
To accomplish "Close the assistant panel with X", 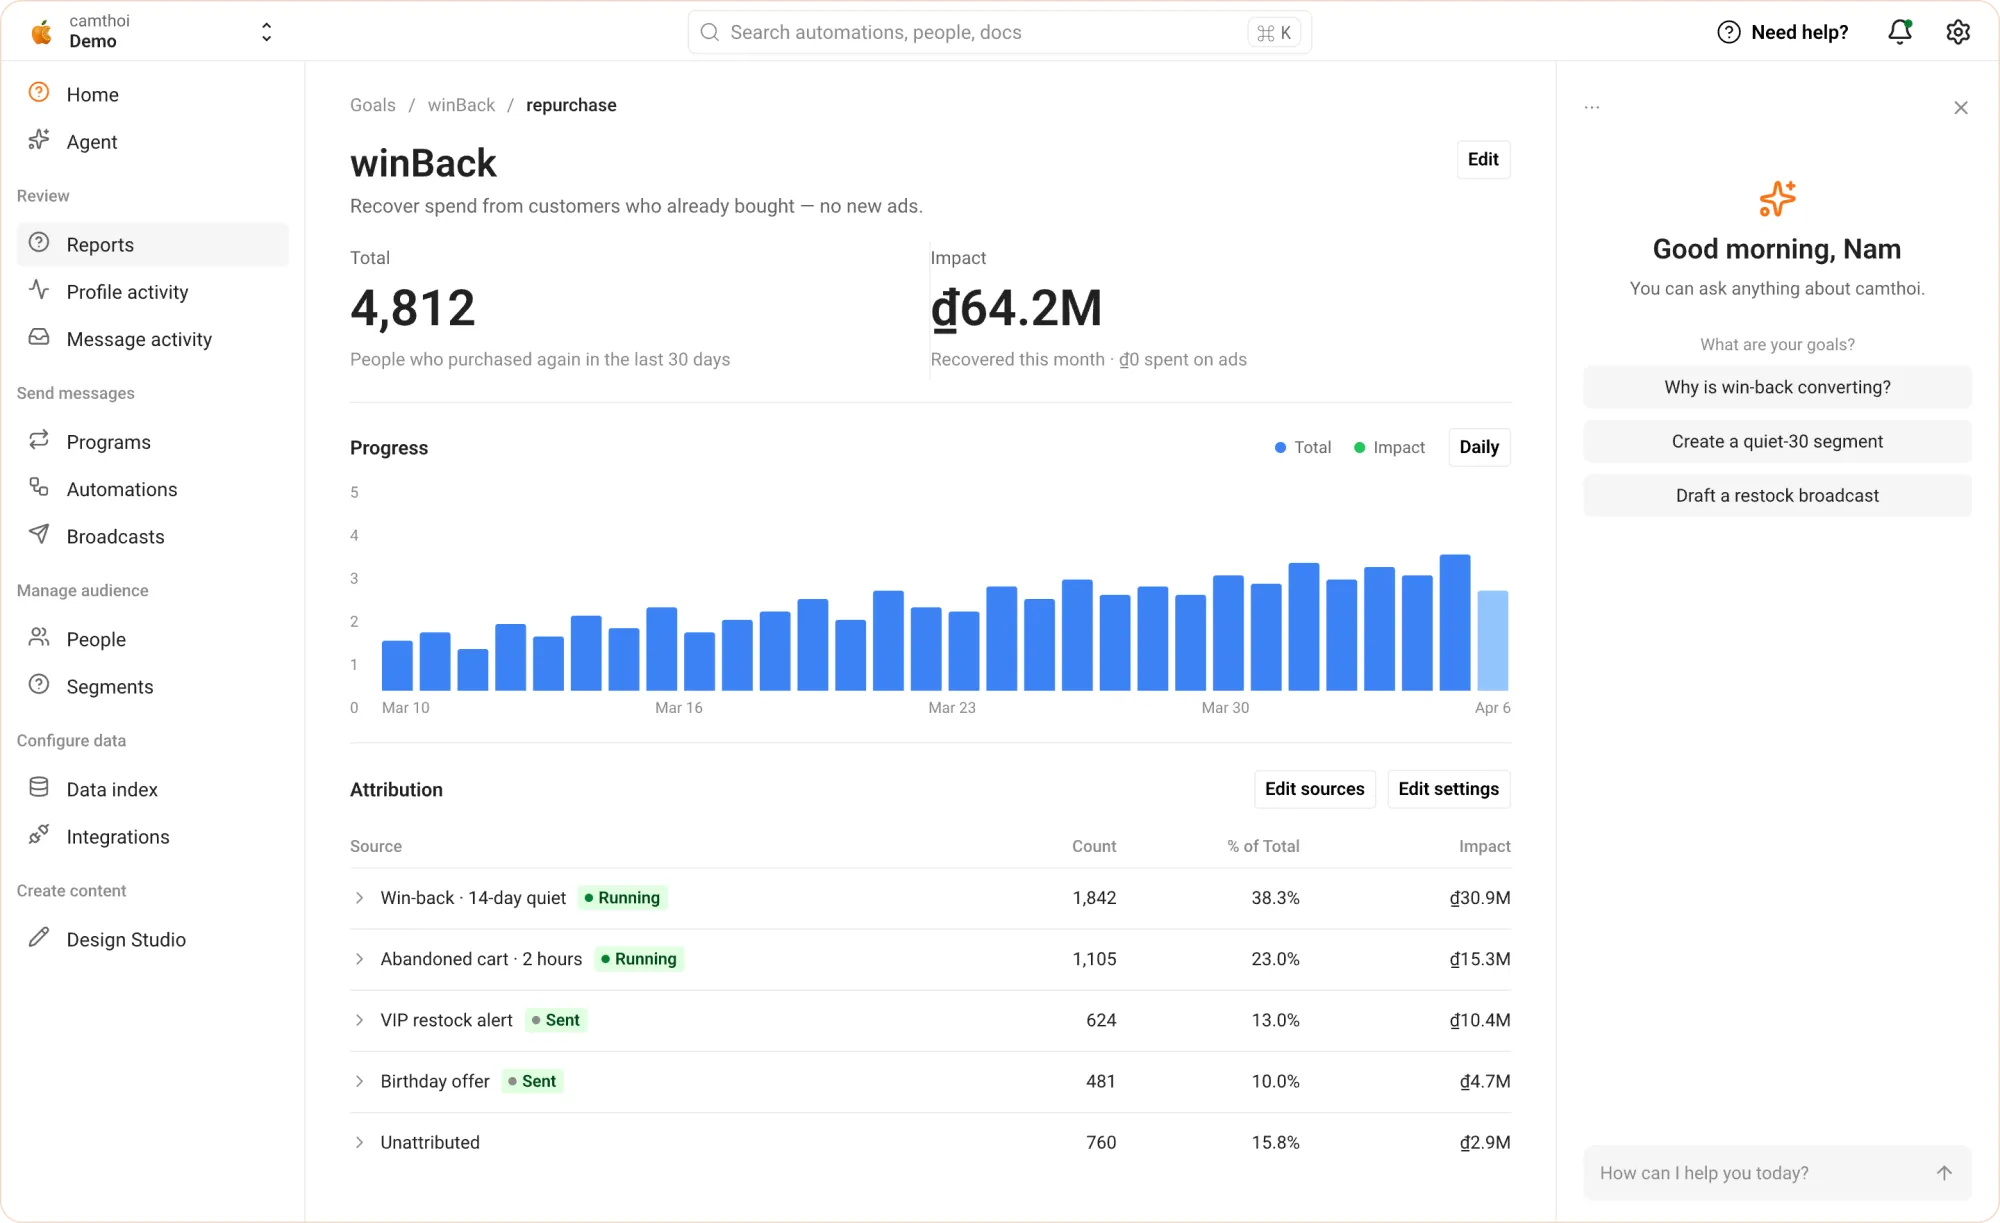I will click(1961, 108).
